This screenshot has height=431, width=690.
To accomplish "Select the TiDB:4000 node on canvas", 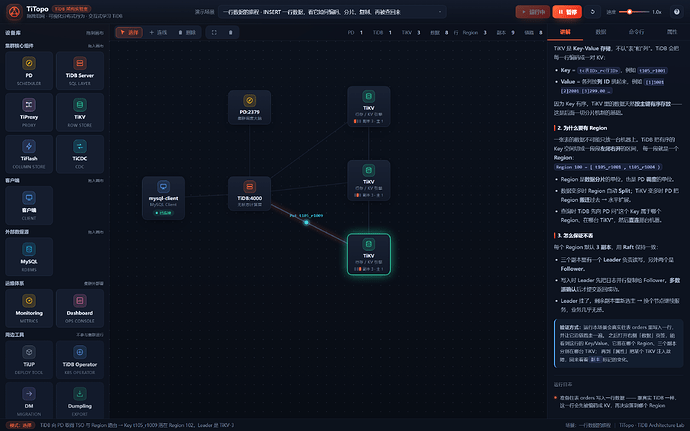I will coord(250,193).
